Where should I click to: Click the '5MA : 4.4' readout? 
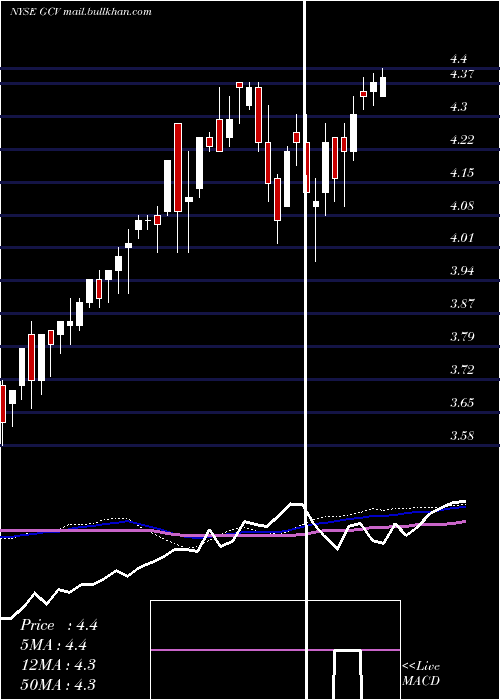(x=53, y=645)
